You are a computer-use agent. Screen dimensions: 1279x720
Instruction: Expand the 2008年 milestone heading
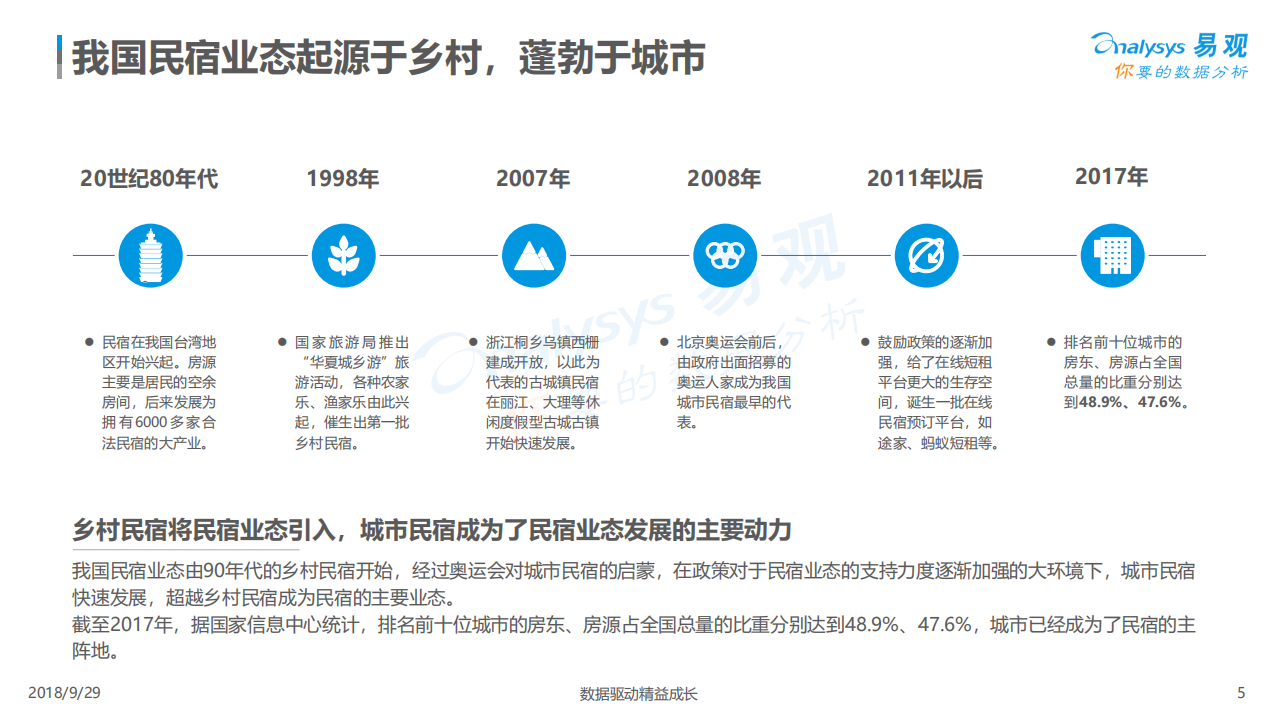click(722, 179)
